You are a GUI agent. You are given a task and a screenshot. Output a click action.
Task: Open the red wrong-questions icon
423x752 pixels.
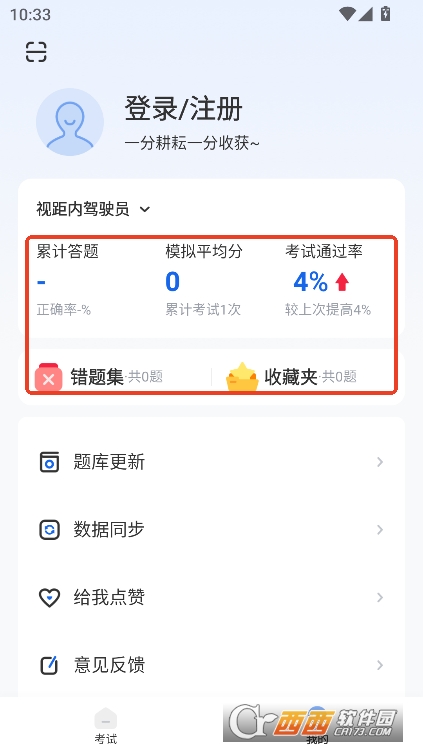click(48, 377)
